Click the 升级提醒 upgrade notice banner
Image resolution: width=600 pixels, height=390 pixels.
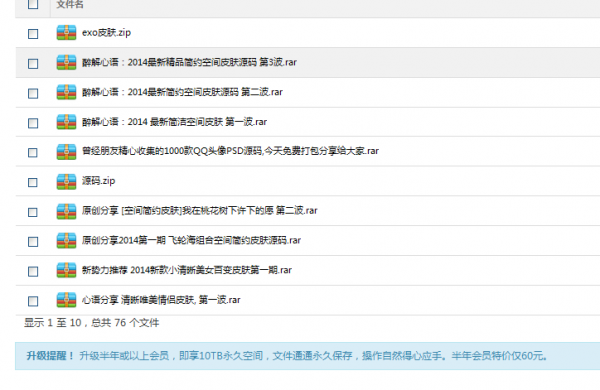[307, 356]
